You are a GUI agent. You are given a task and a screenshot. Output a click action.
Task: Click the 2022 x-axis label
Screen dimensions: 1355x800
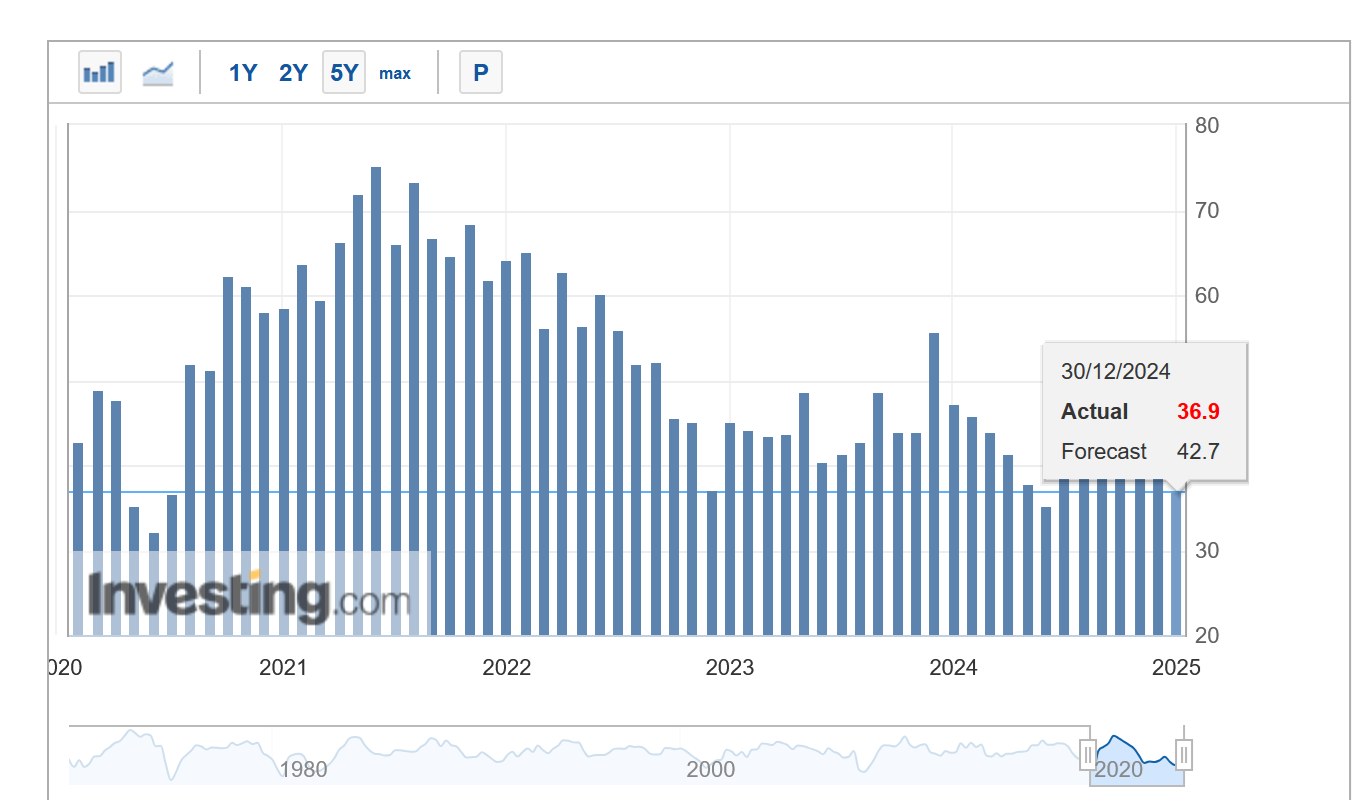click(x=506, y=667)
